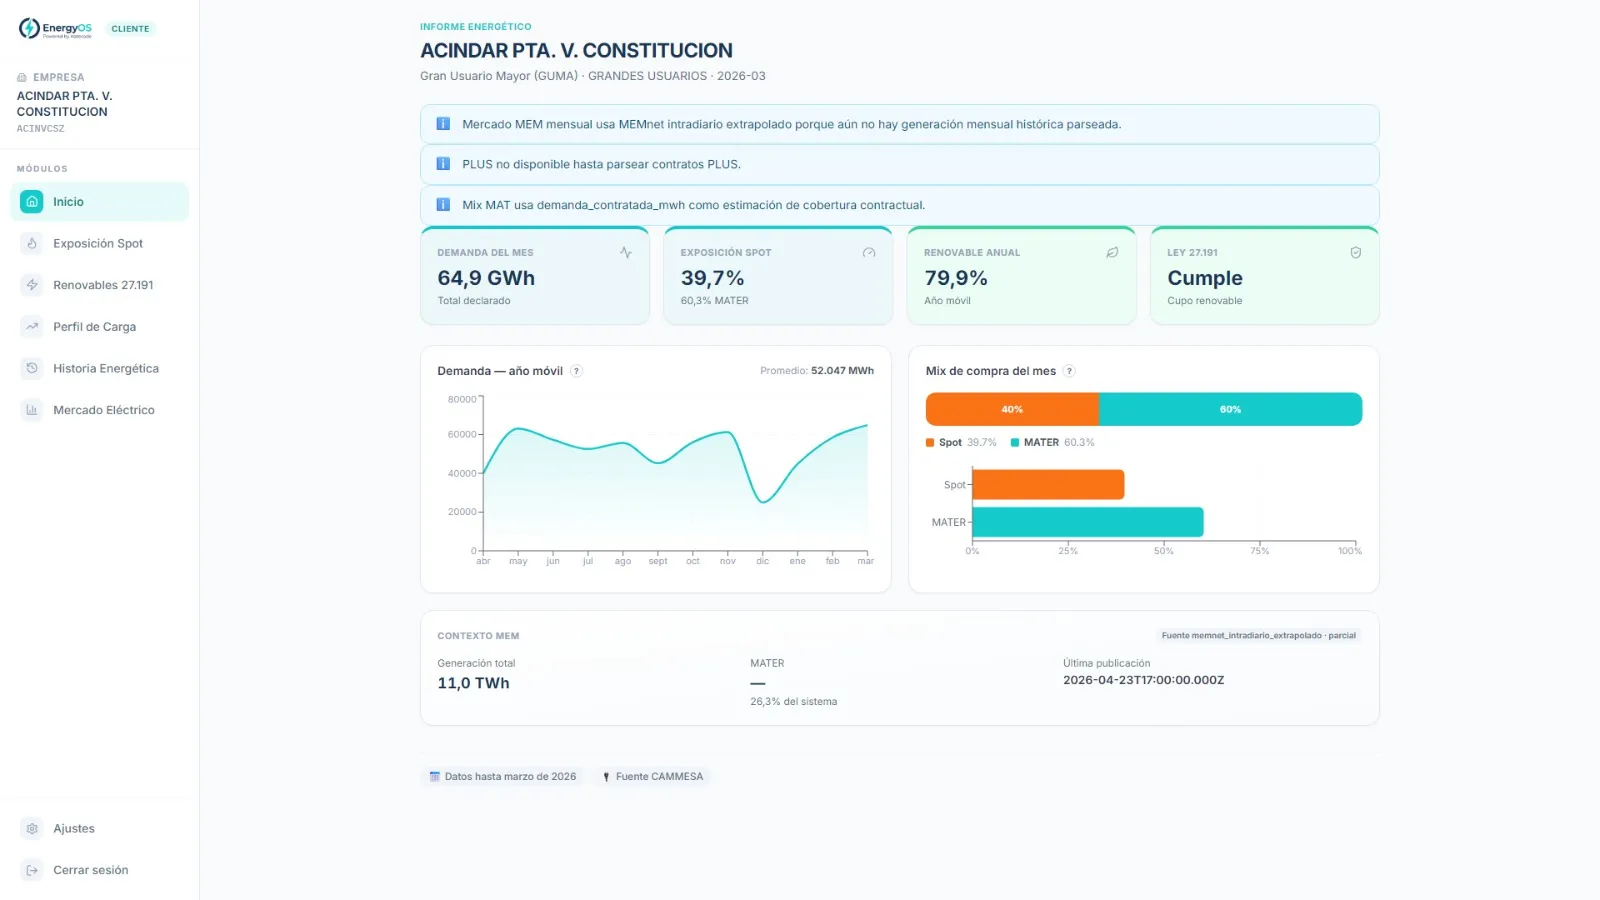Click info icon on MEM mensual notice
This screenshot has width=1600, height=900.
click(x=443, y=124)
